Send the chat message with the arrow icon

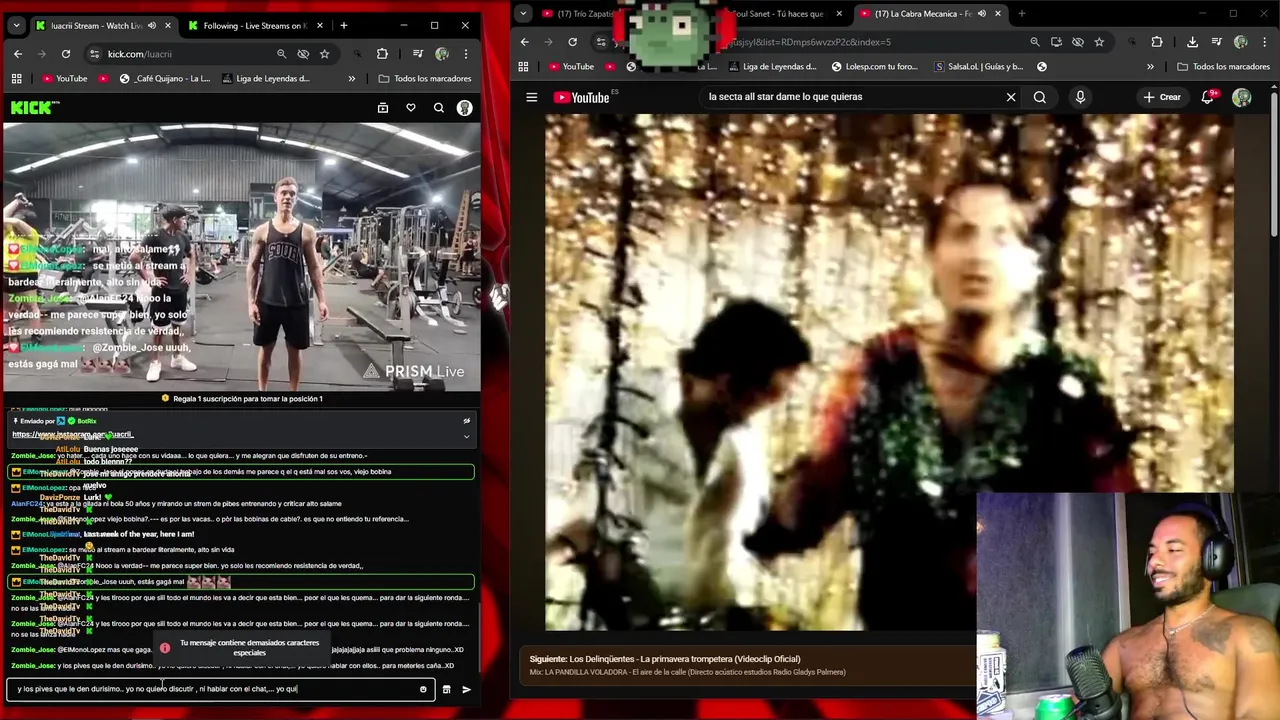coord(466,689)
